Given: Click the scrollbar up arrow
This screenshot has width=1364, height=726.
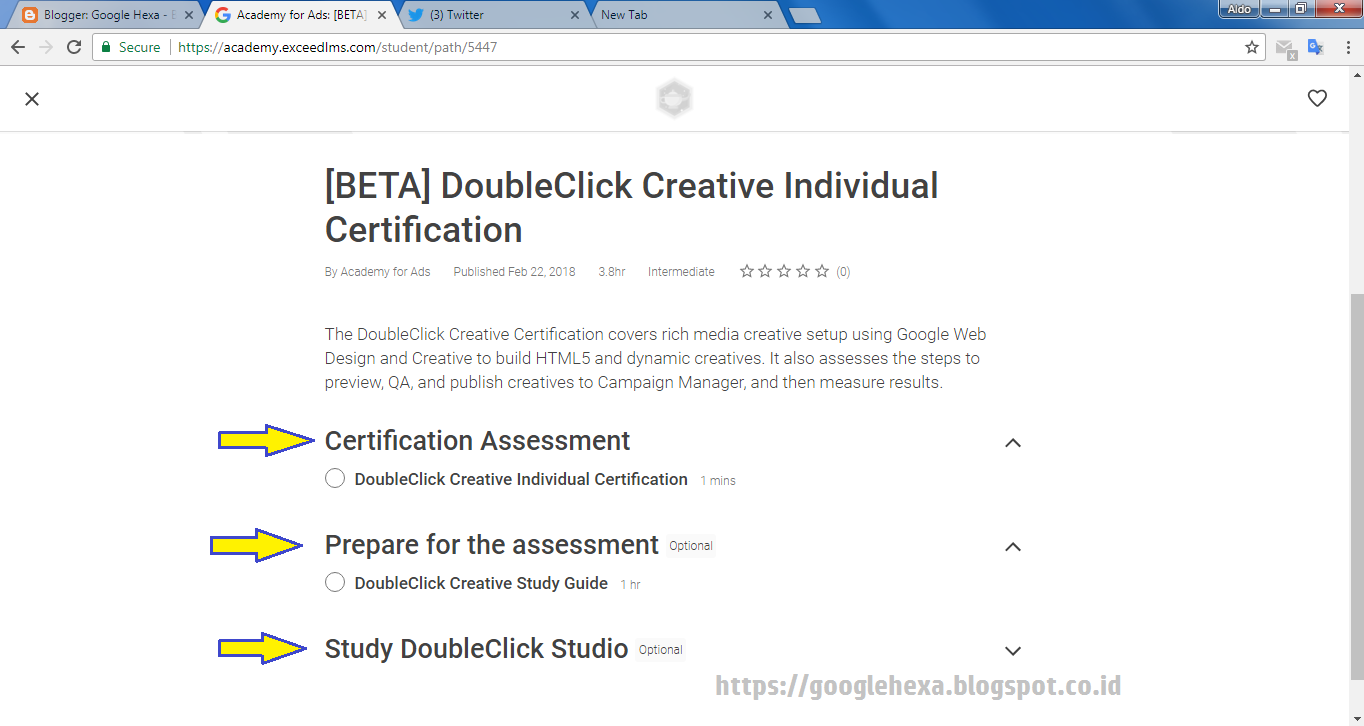Looking at the screenshot, I should 1356,76.
